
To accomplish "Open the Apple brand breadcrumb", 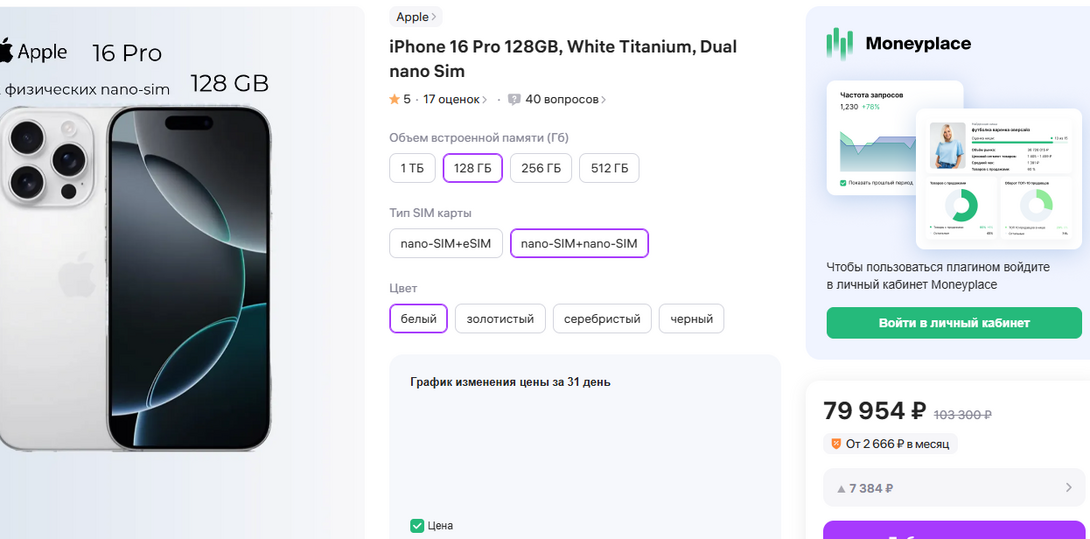I will [416, 17].
